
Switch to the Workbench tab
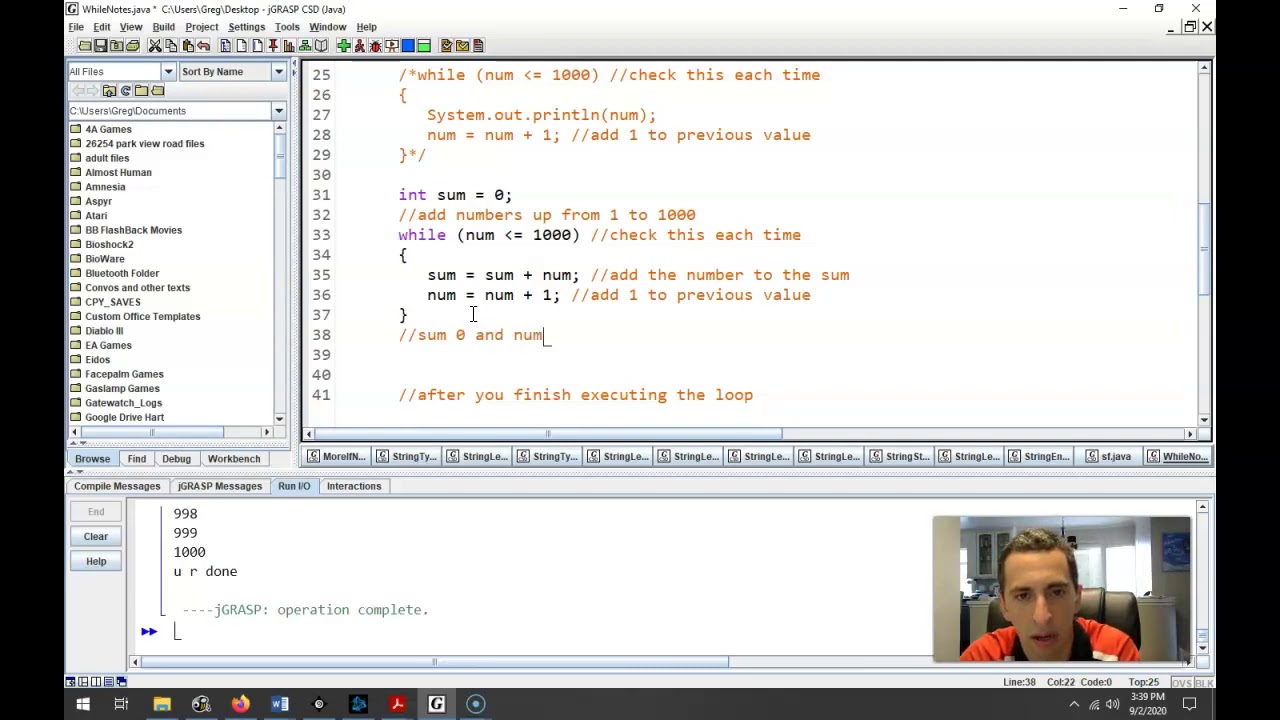coord(233,459)
